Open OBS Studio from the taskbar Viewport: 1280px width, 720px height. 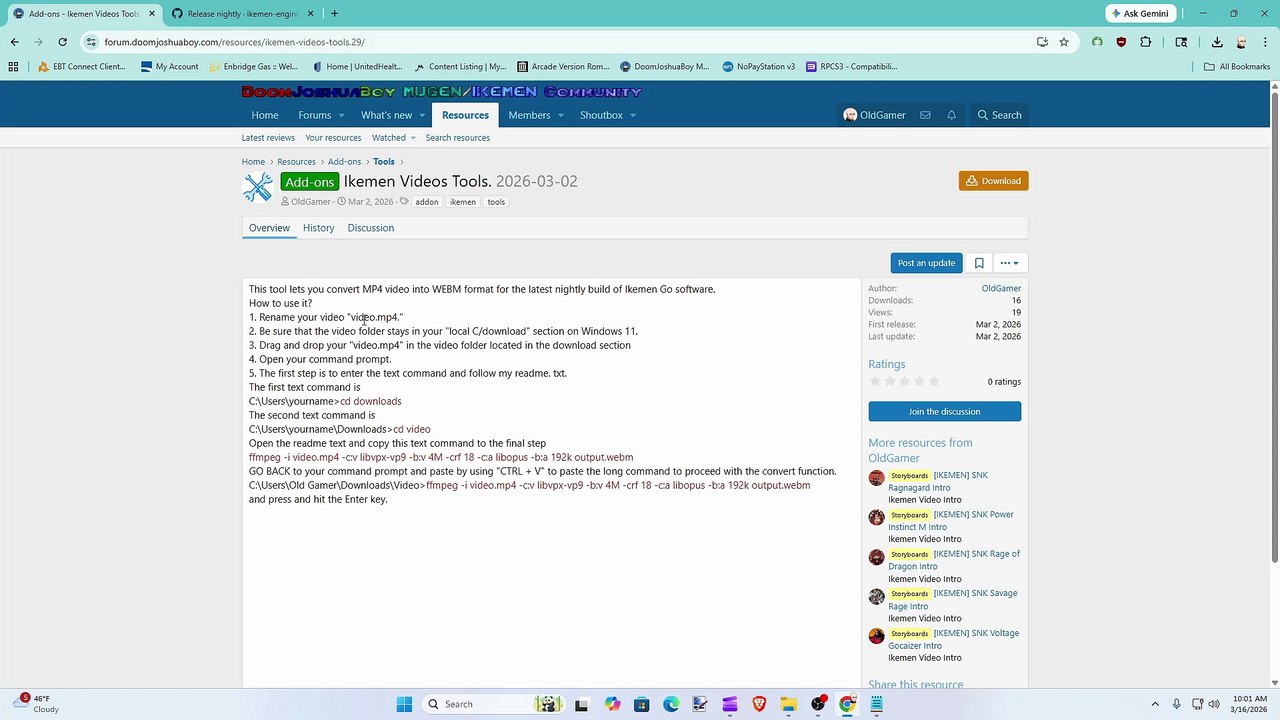click(818, 704)
